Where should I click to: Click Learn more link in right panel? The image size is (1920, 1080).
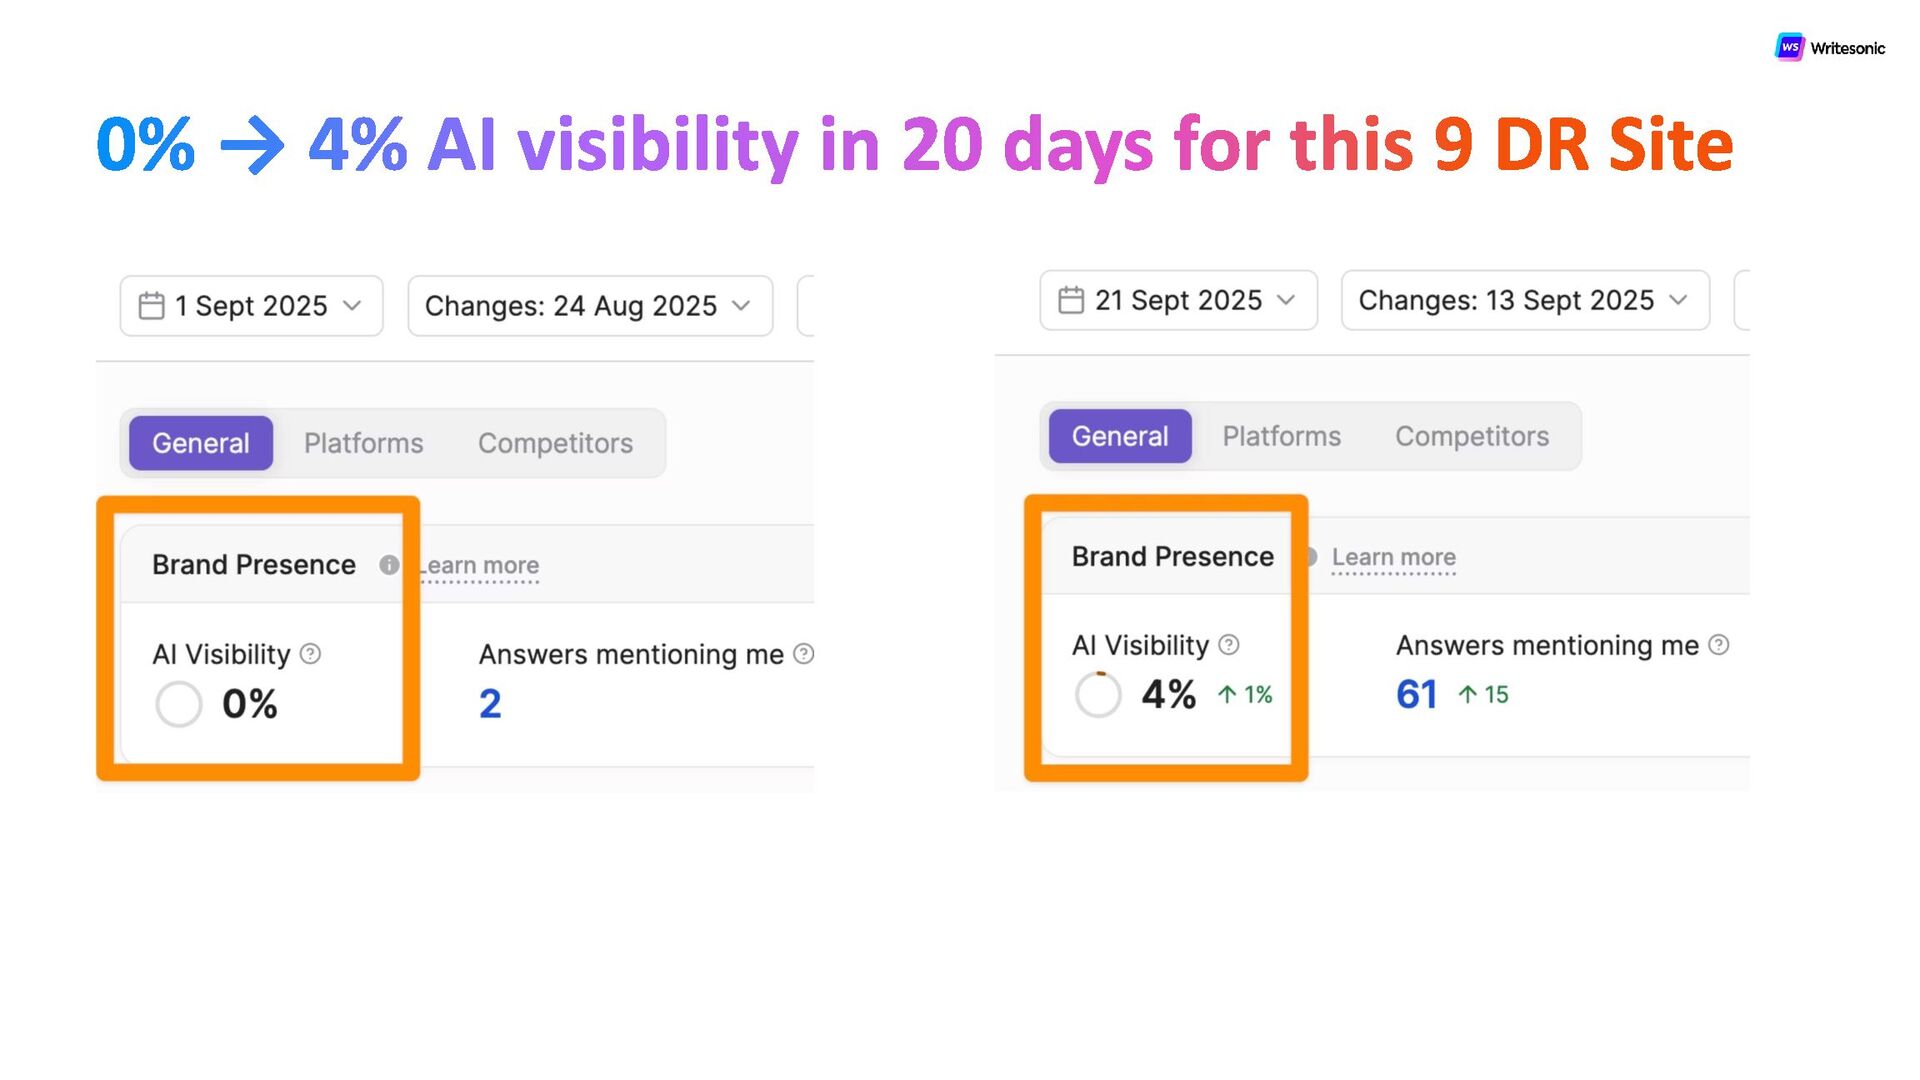(x=1393, y=557)
